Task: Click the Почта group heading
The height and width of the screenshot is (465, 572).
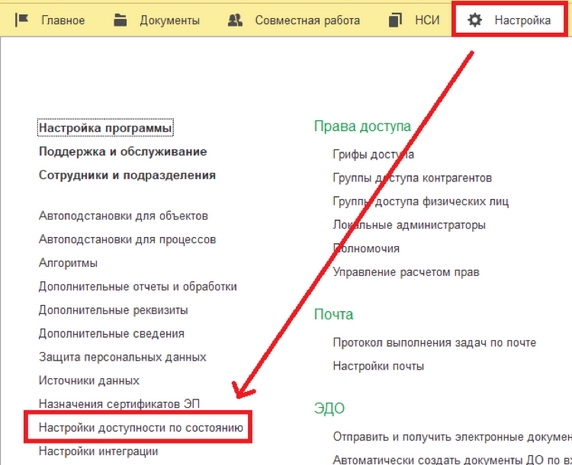Action: [334, 314]
